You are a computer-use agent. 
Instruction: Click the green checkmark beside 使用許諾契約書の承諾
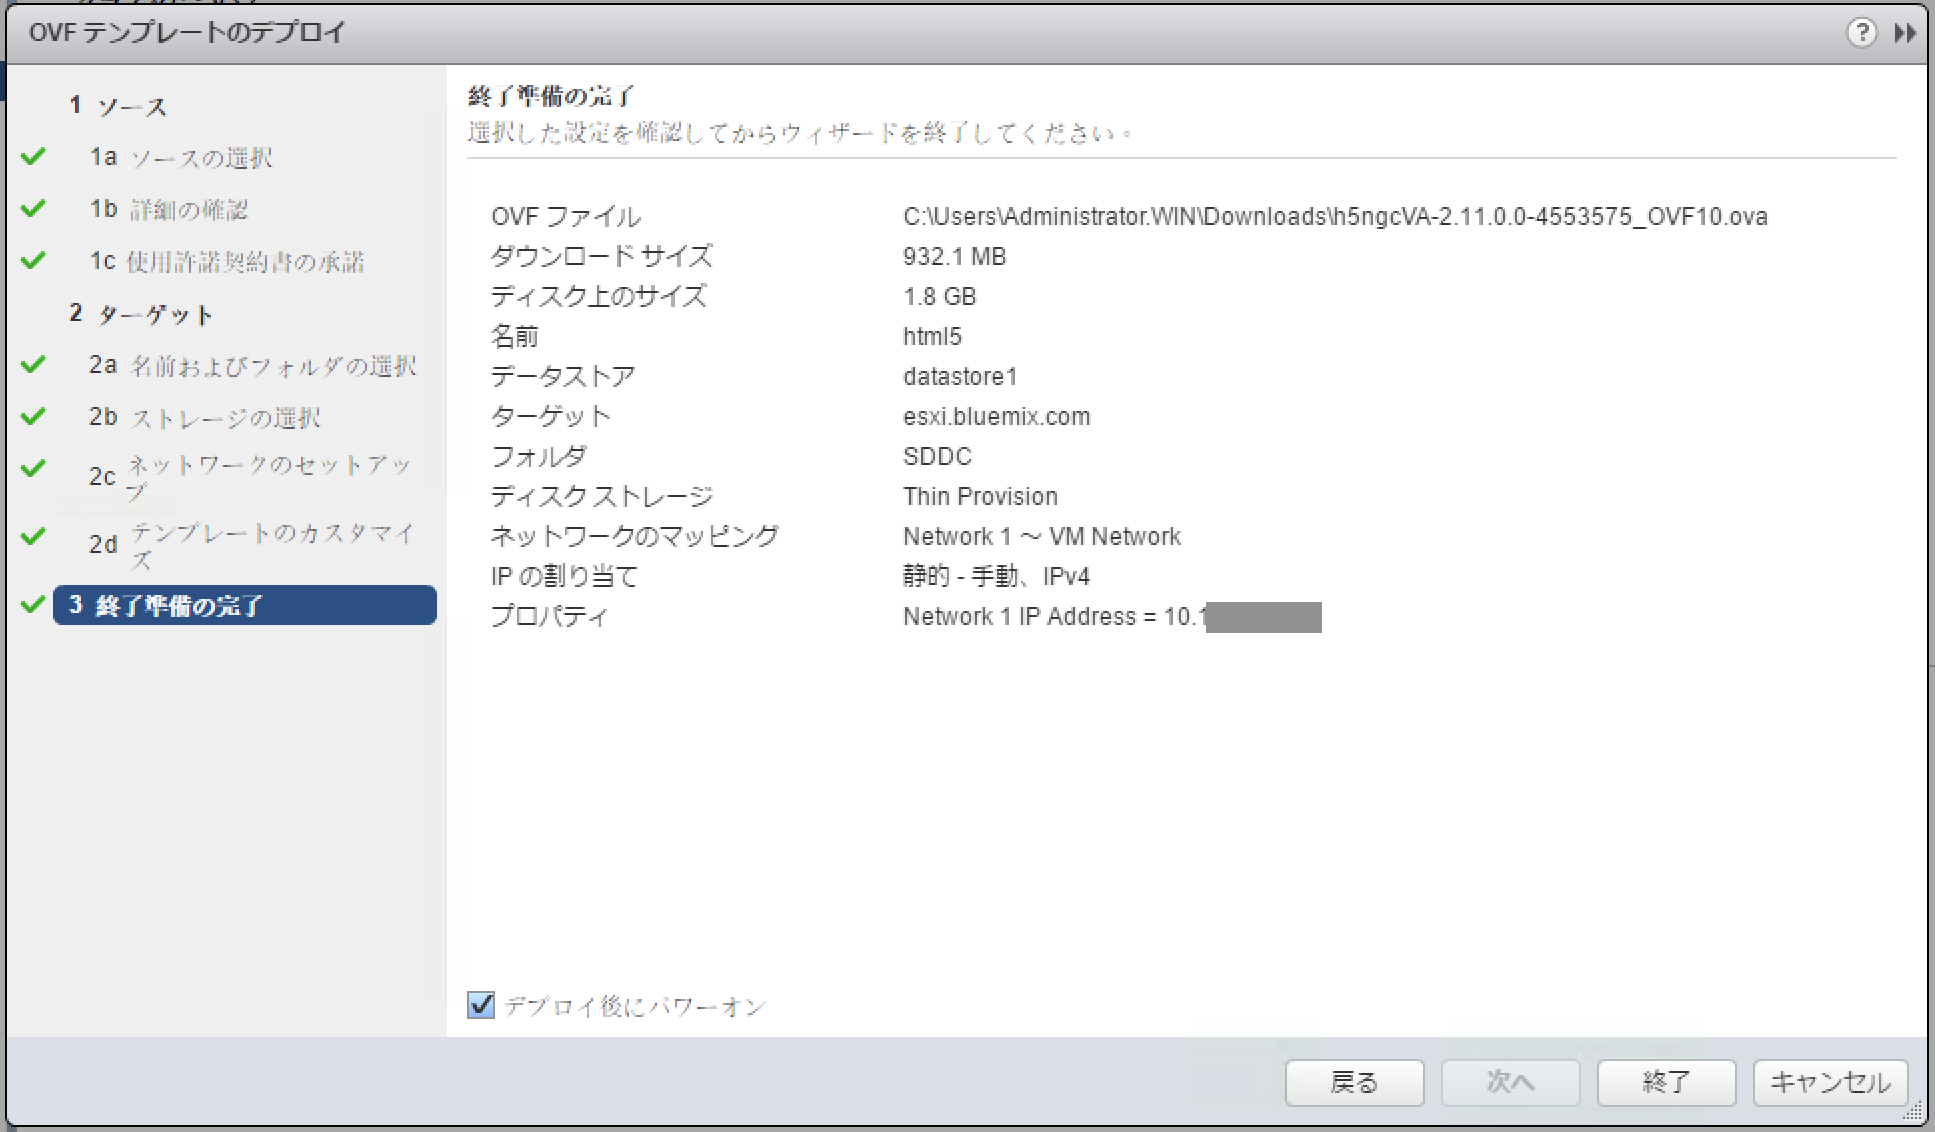pos(33,260)
